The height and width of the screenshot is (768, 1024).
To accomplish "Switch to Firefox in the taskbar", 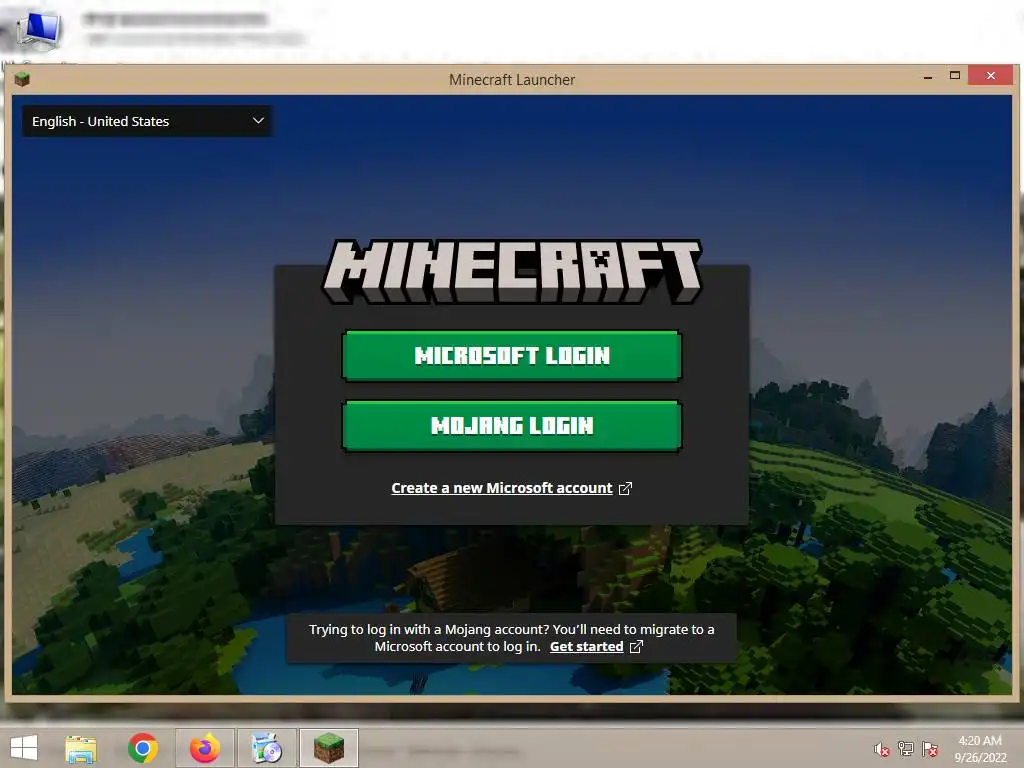I will (204, 748).
